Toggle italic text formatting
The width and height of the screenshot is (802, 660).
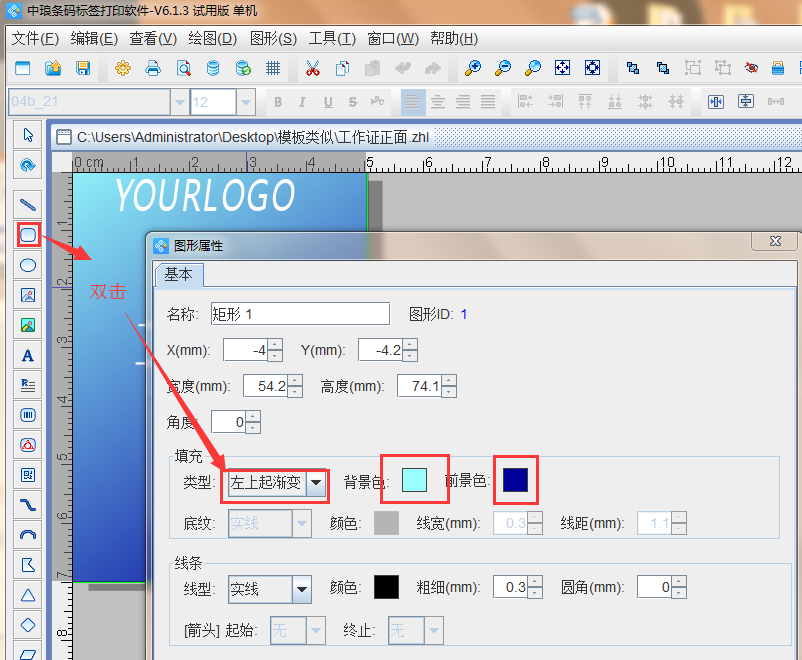(x=302, y=101)
